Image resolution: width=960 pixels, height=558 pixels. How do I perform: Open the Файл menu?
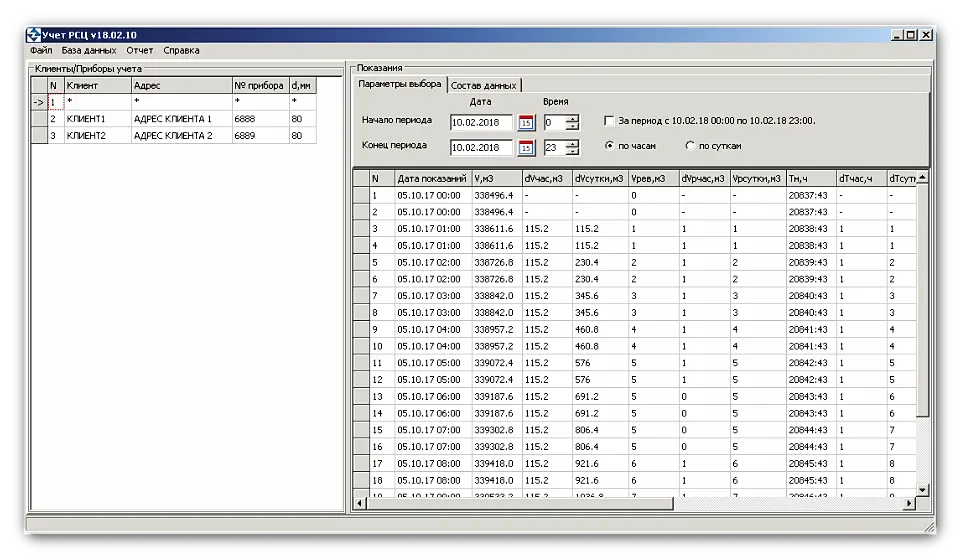pyautogui.click(x=41, y=50)
